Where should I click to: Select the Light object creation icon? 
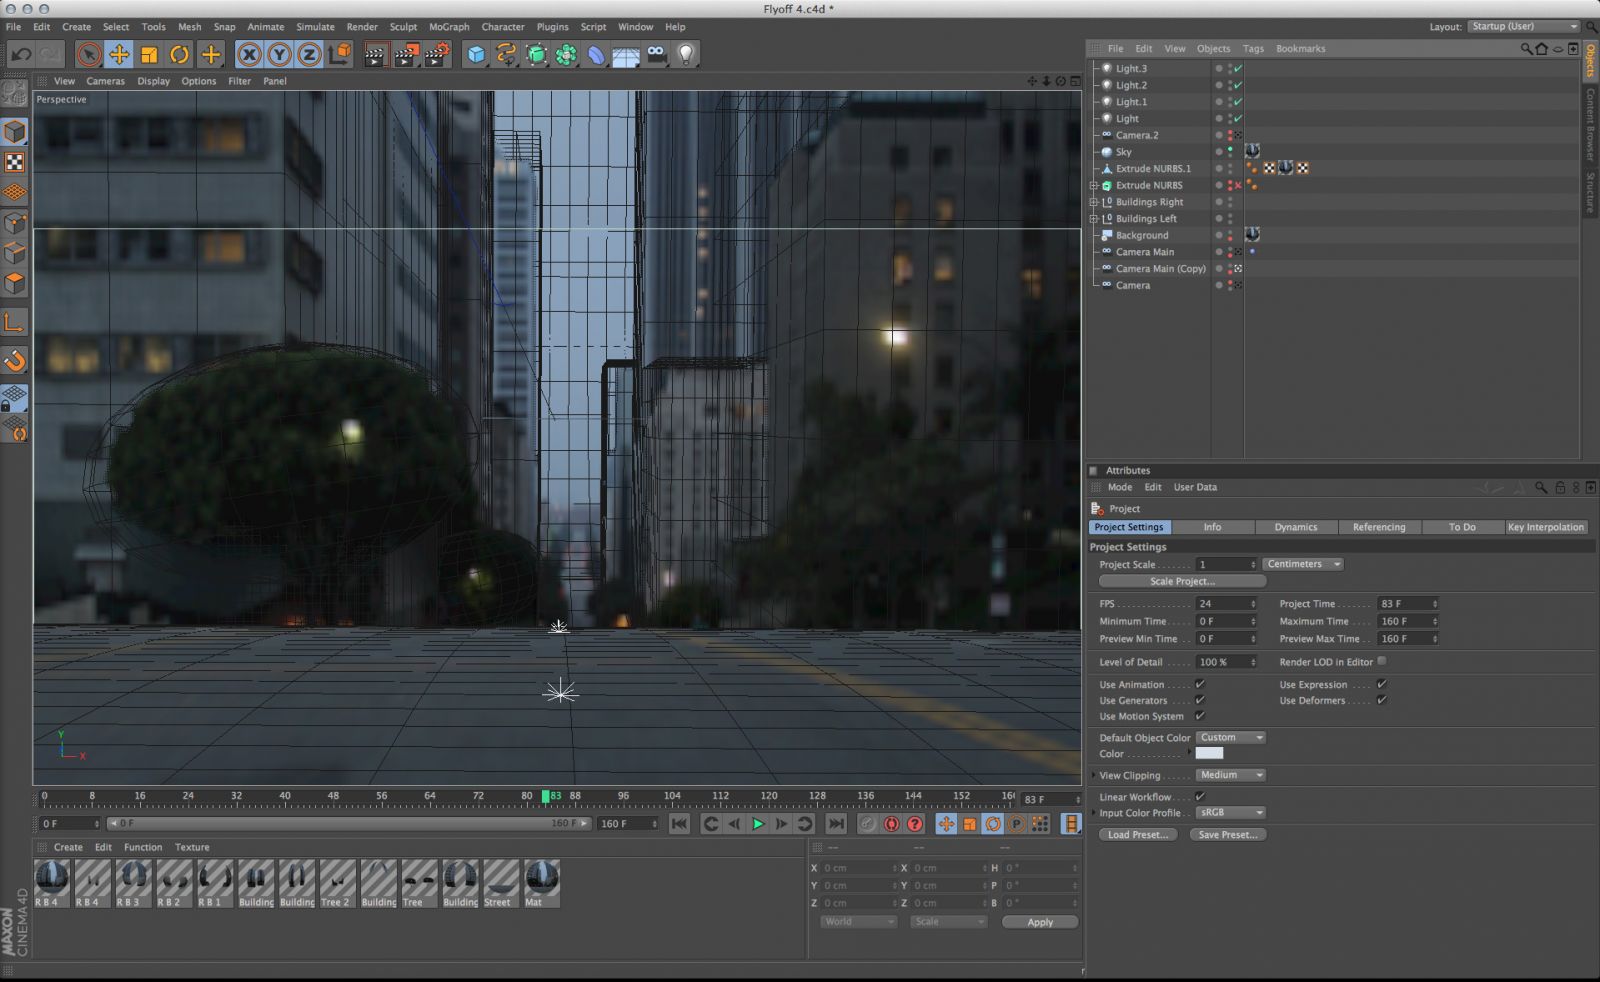pyautogui.click(x=685, y=55)
